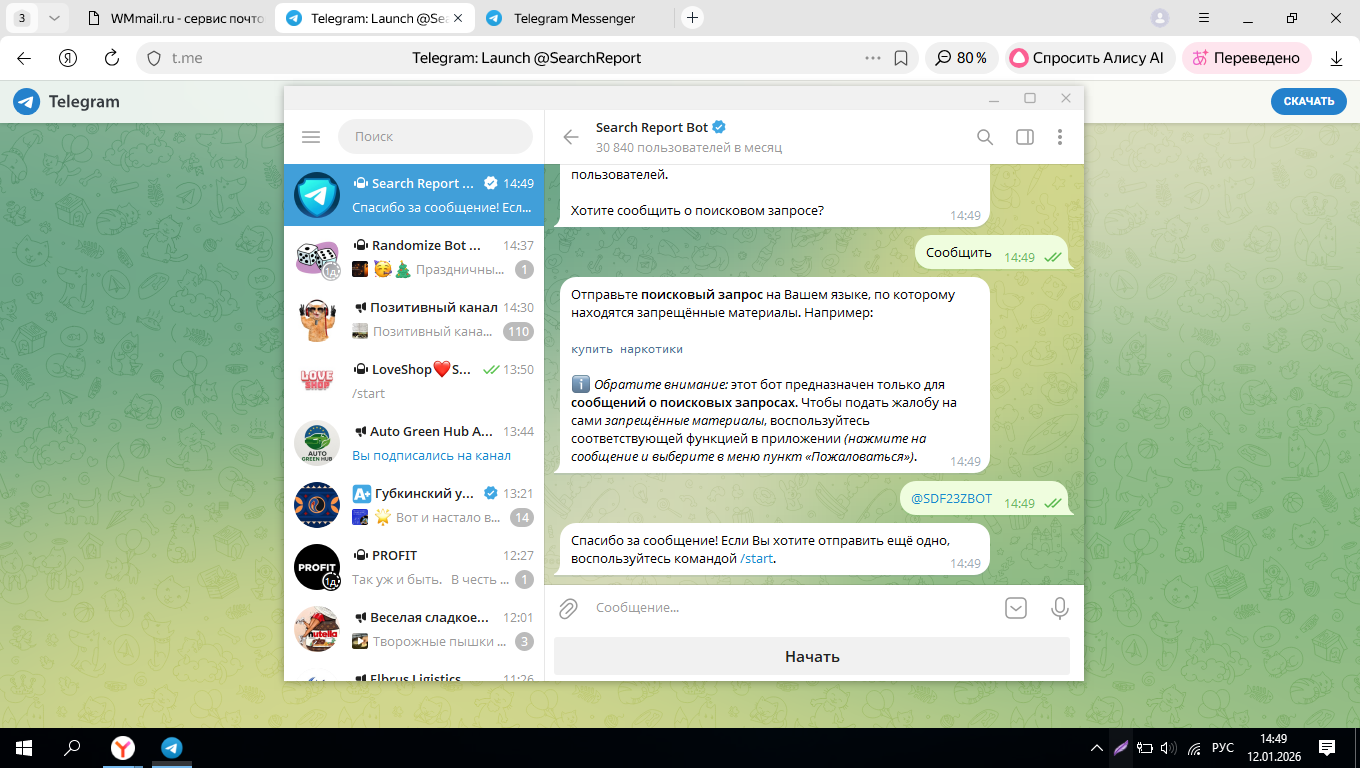Click the Поиск chat search field
Image resolution: width=1360 pixels, height=768 pixels.
pos(435,137)
